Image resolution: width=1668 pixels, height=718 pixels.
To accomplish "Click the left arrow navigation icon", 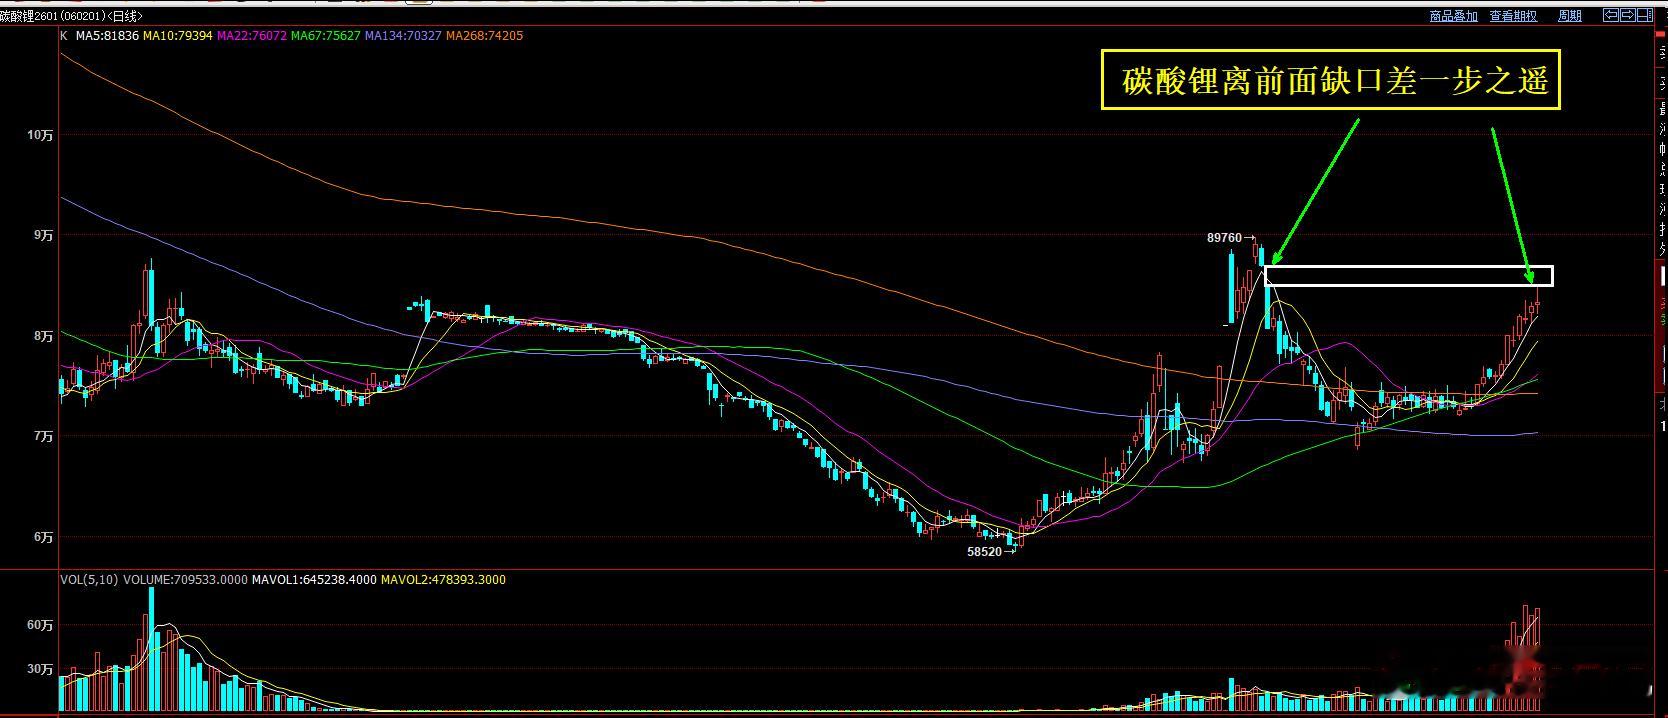I will click(x=1611, y=15).
